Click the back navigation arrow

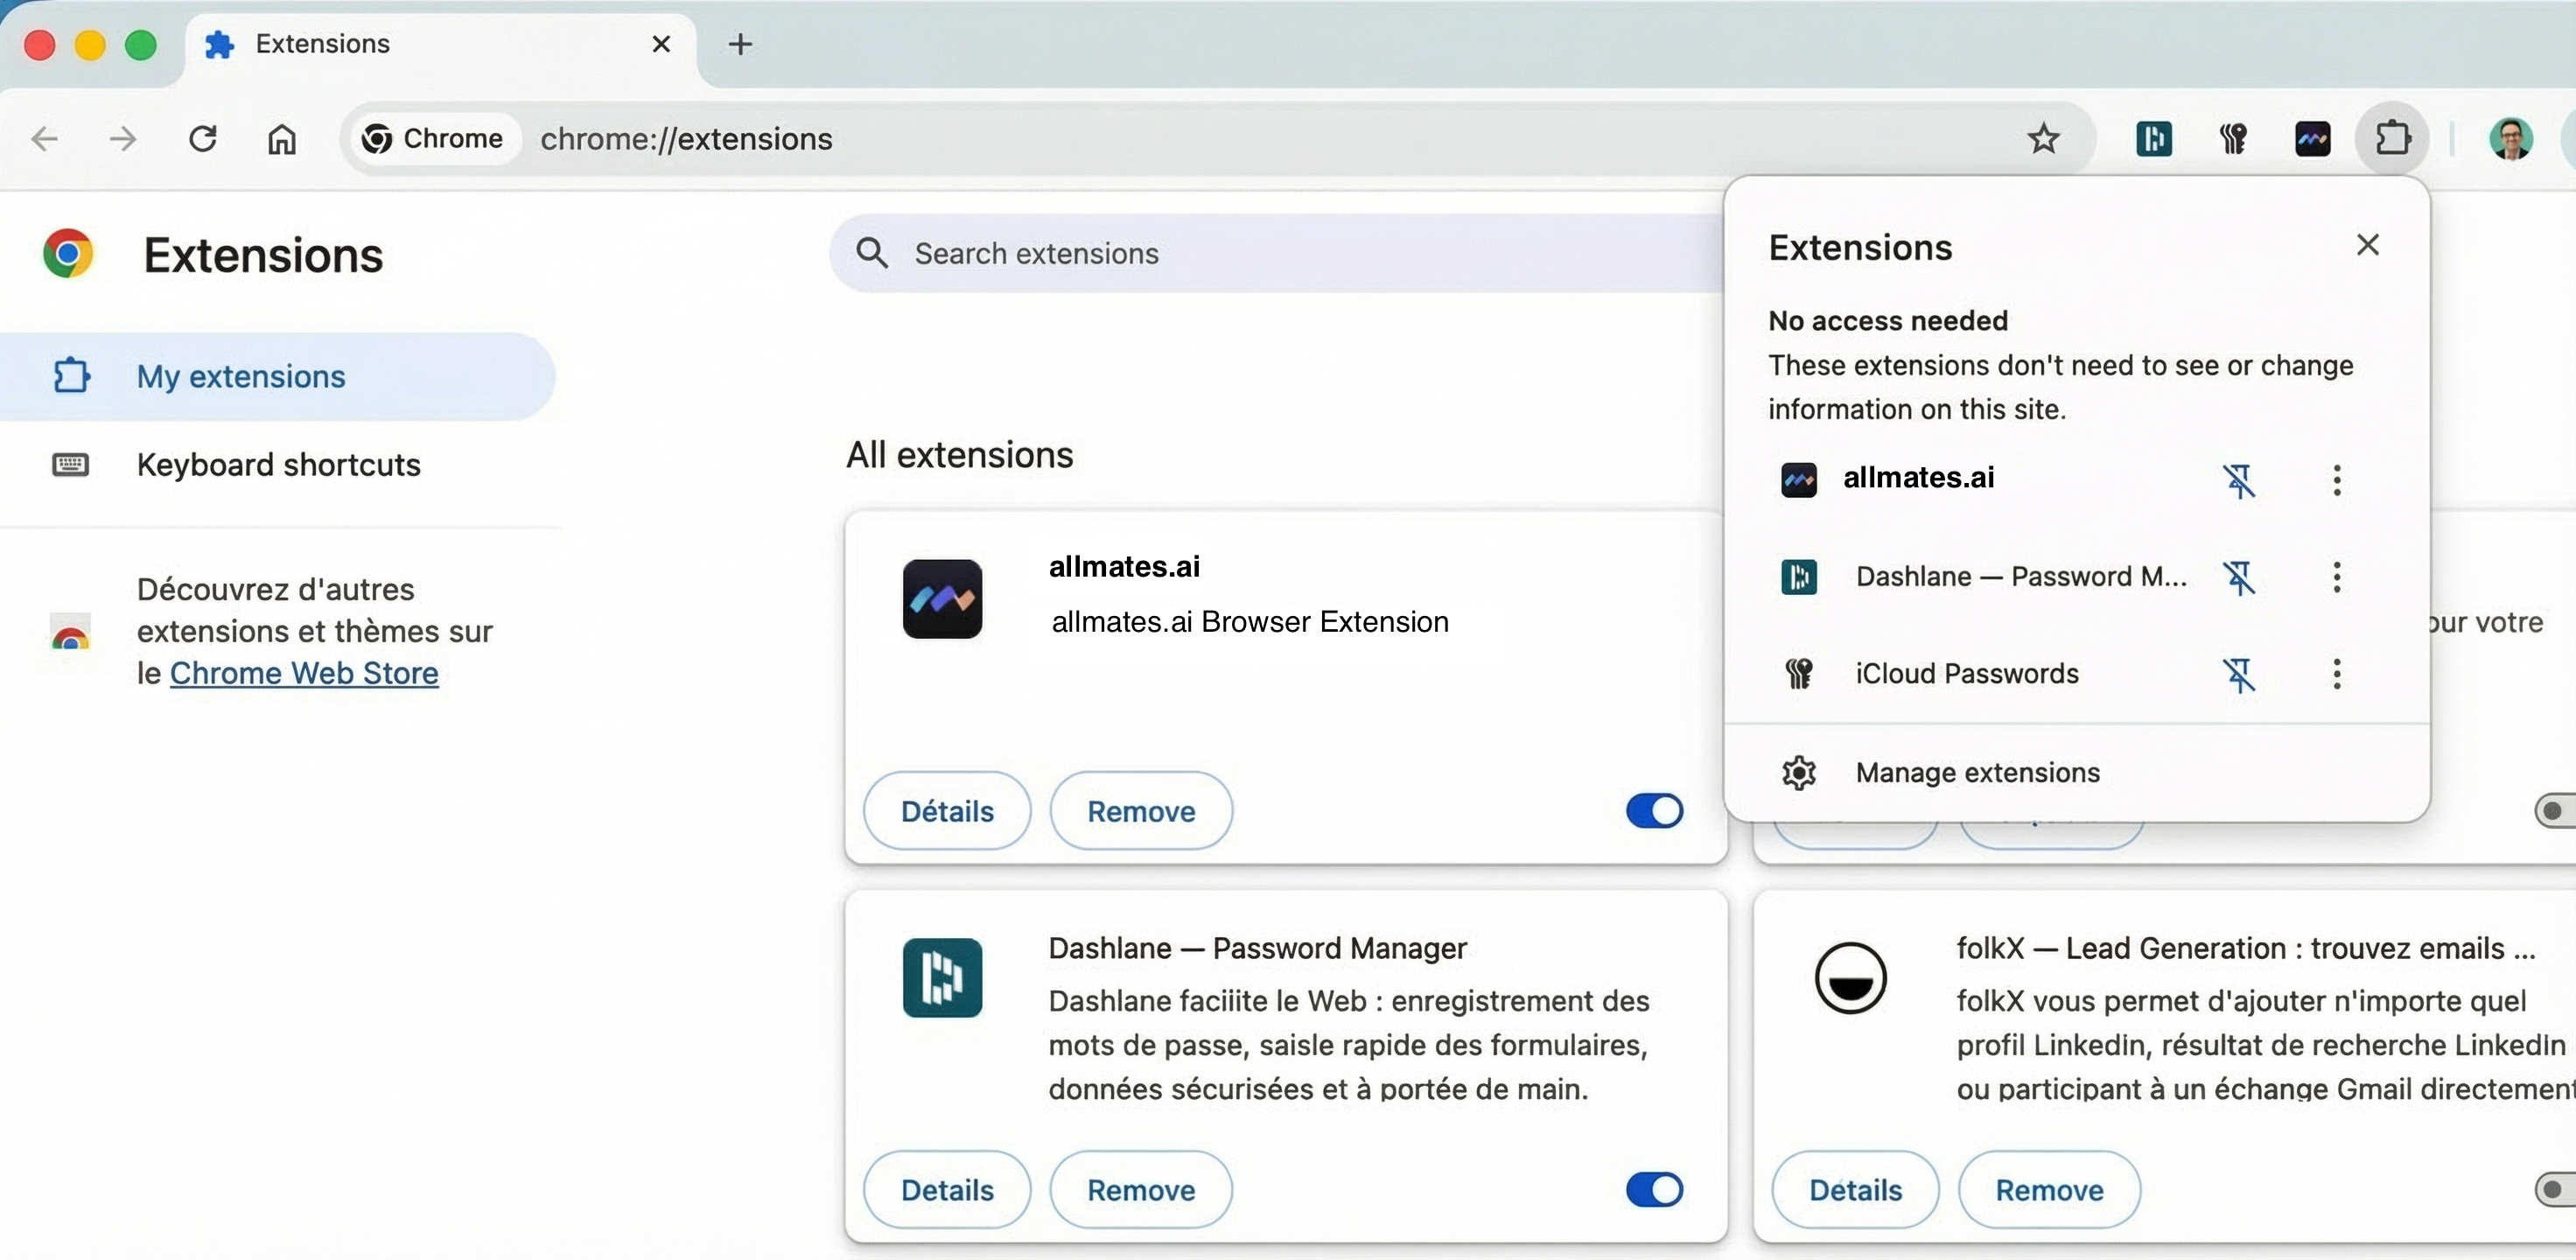(45, 138)
